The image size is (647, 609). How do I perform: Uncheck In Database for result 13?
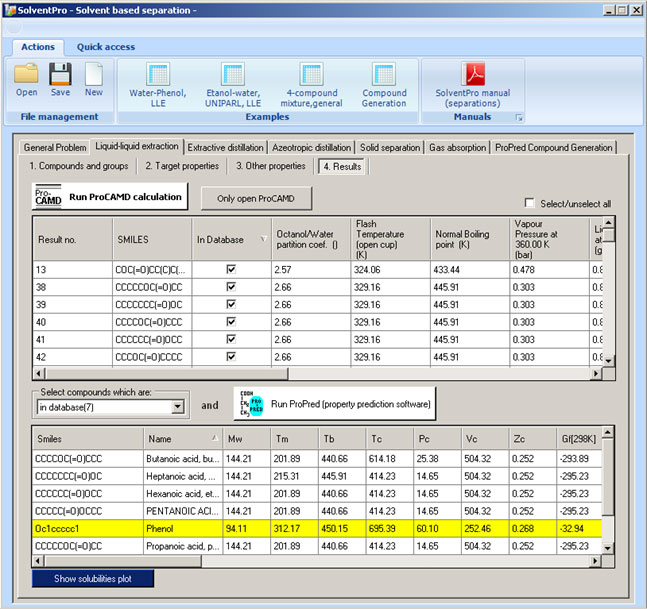pyautogui.click(x=231, y=270)
